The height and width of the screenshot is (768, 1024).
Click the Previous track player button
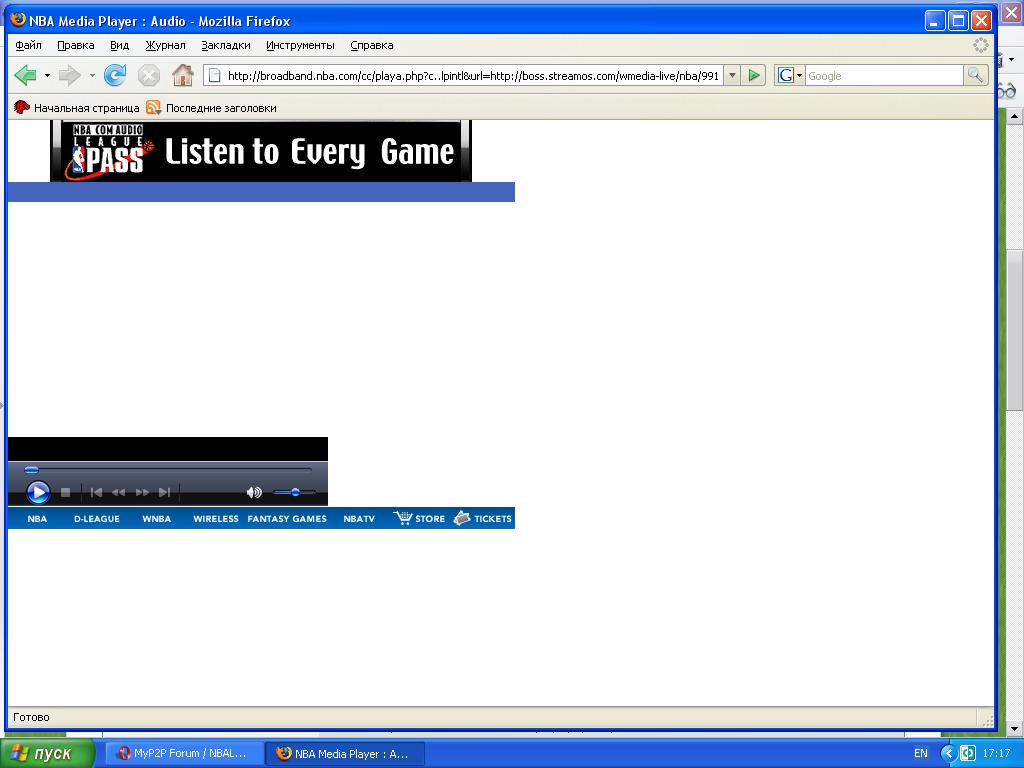pos(96,492)
